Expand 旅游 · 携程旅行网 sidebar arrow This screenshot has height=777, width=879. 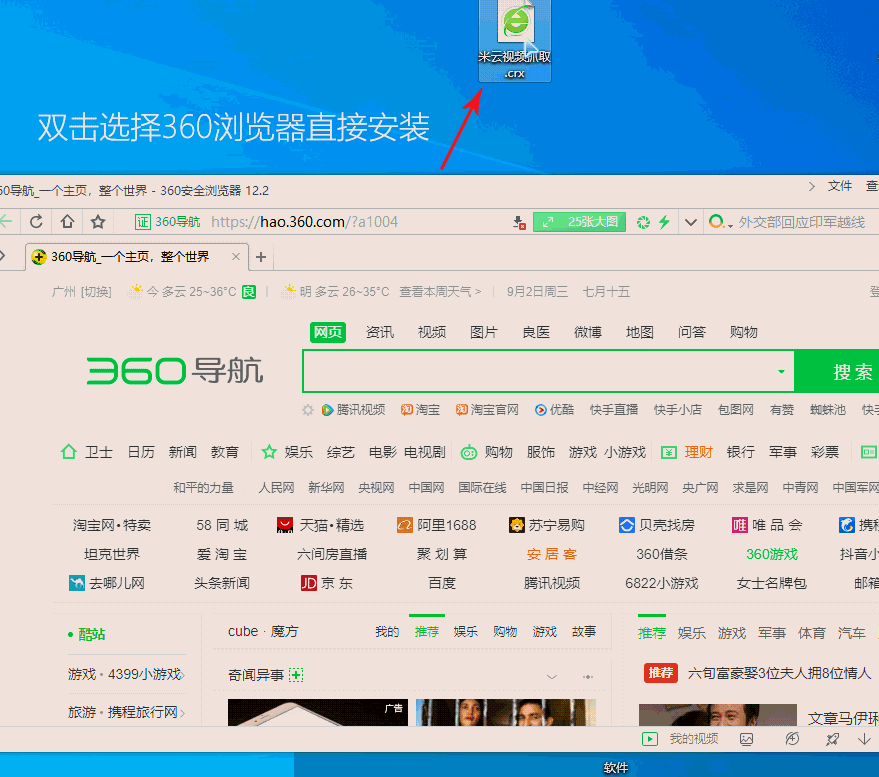[182, 713]
